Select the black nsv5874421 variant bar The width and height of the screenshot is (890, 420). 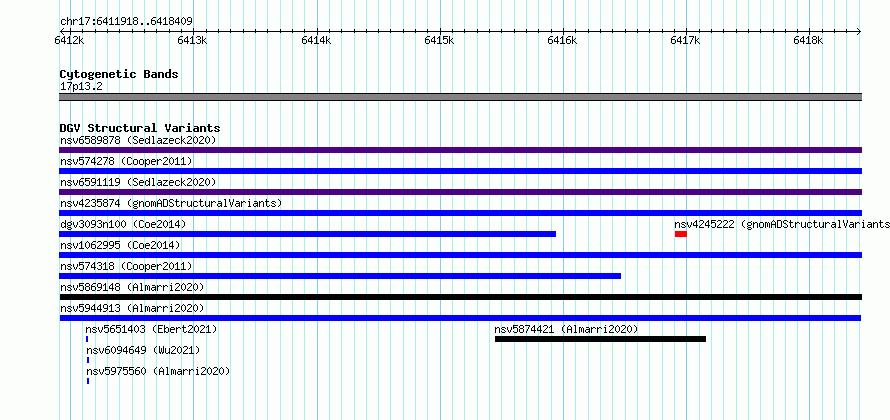tap(601, 339)
